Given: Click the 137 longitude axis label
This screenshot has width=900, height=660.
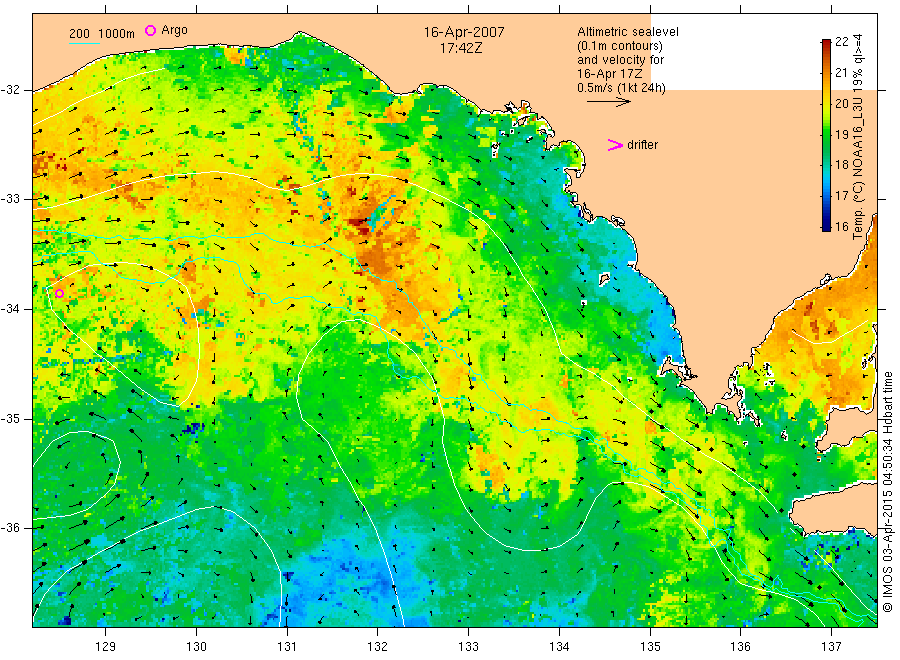Looking at the screenshot, I should tap(831, 647).
